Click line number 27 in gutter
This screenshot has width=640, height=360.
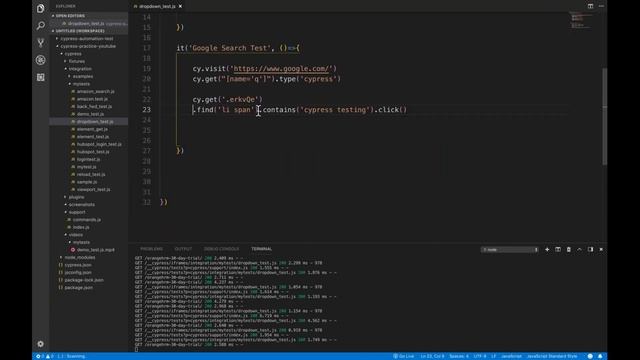(147, 151)
